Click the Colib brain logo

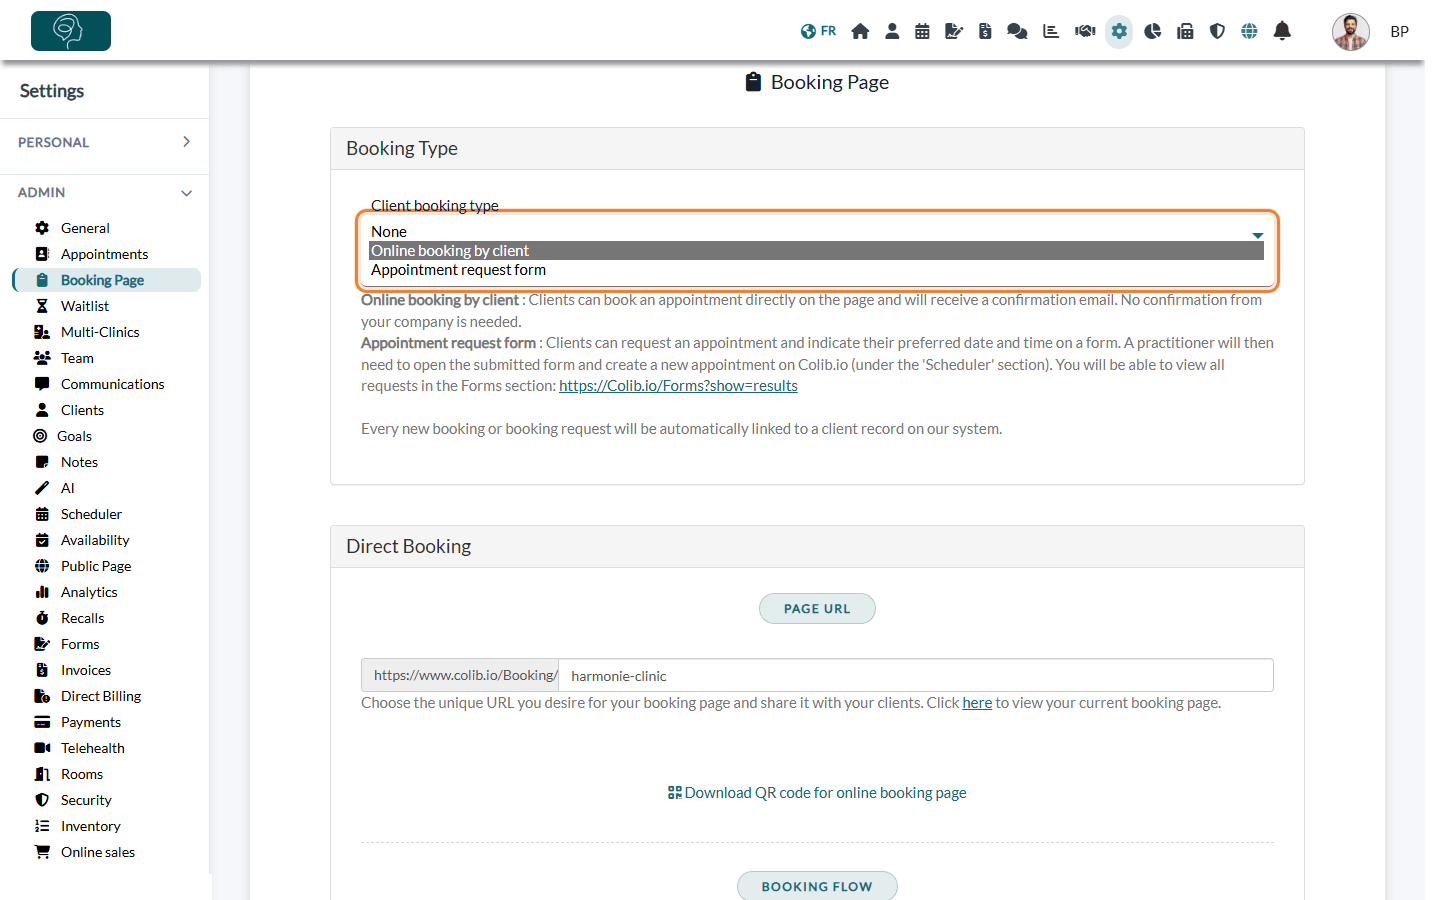(x=71, y=31)
